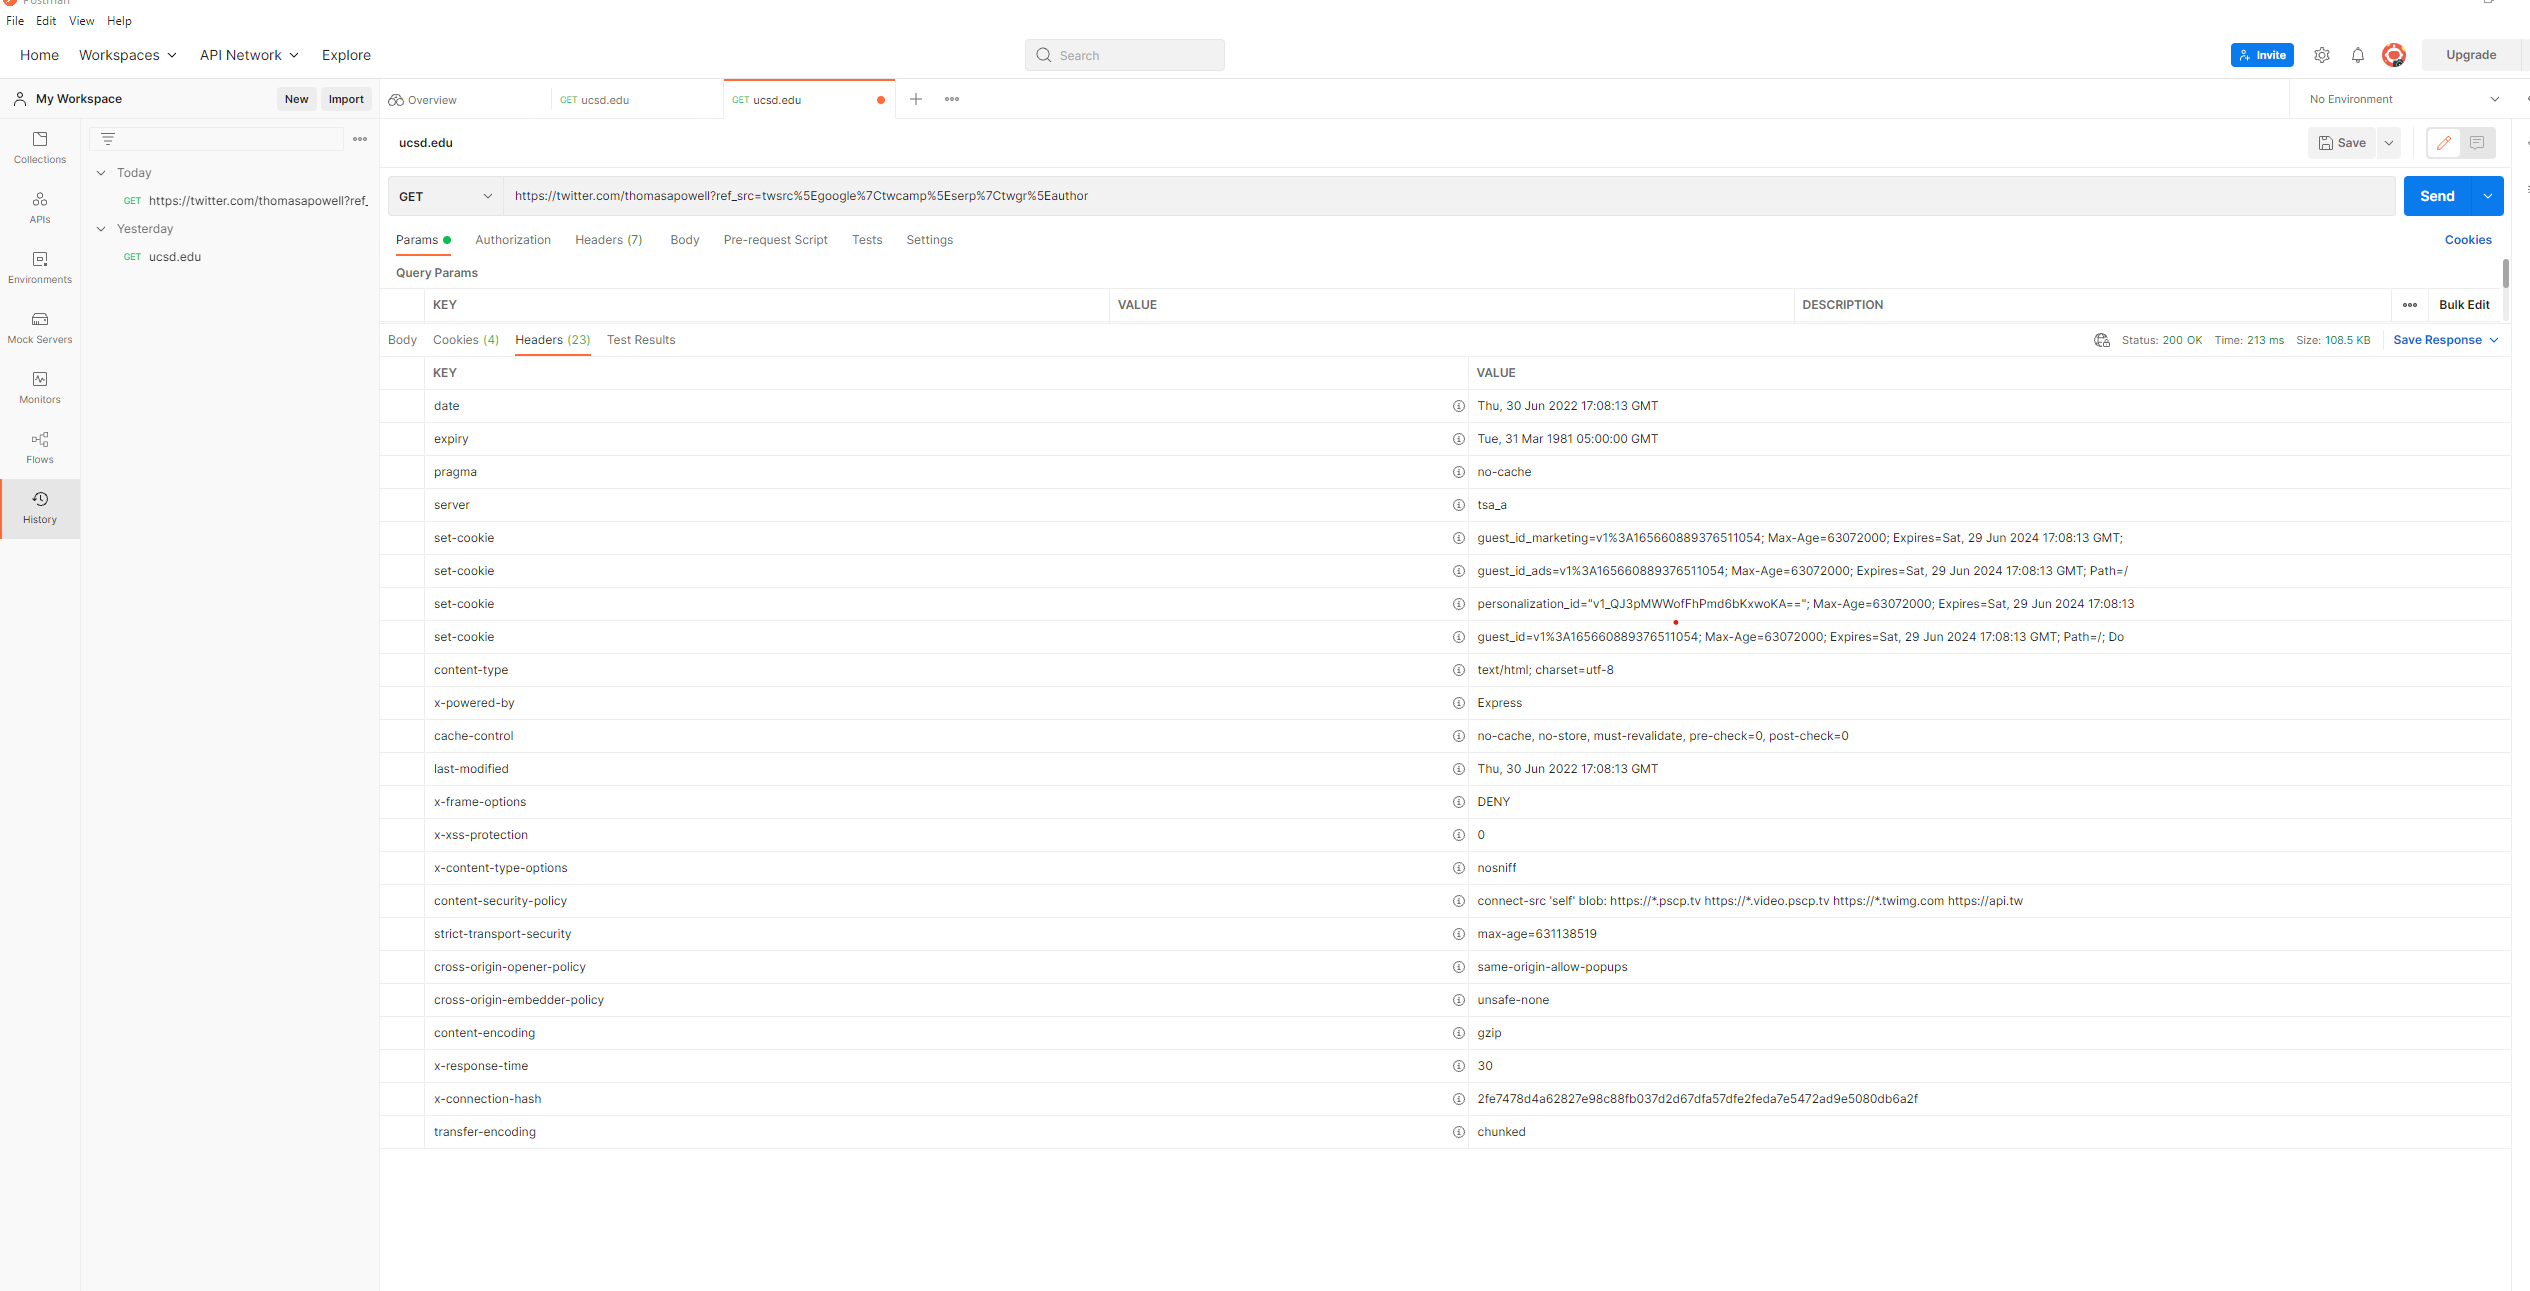Open the Collections sidebar panel

tap(40, 147)
